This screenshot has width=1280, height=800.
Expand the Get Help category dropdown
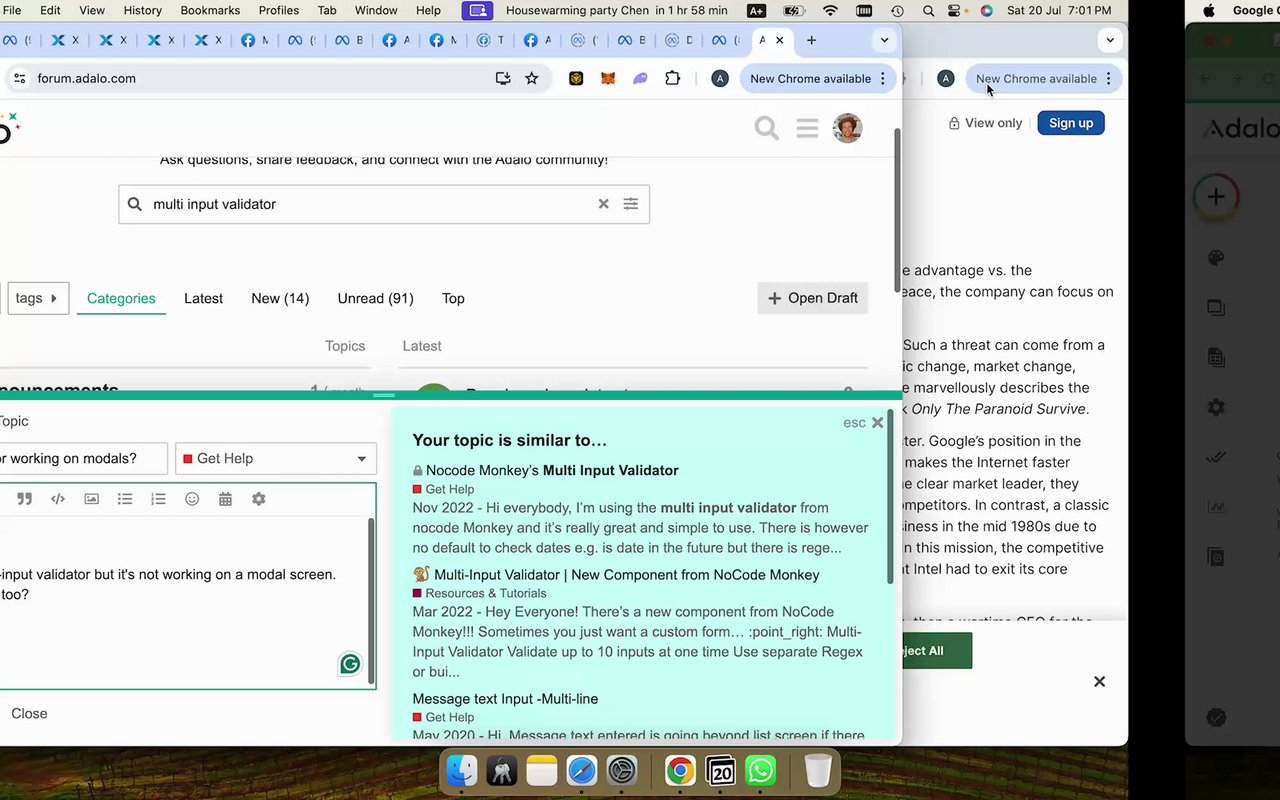(276, 459)
